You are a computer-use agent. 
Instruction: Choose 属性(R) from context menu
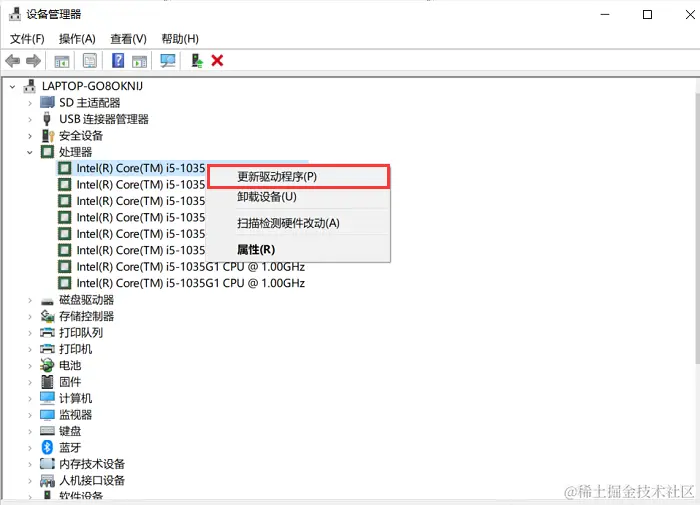pyautogui.click(x=298, y=249)
